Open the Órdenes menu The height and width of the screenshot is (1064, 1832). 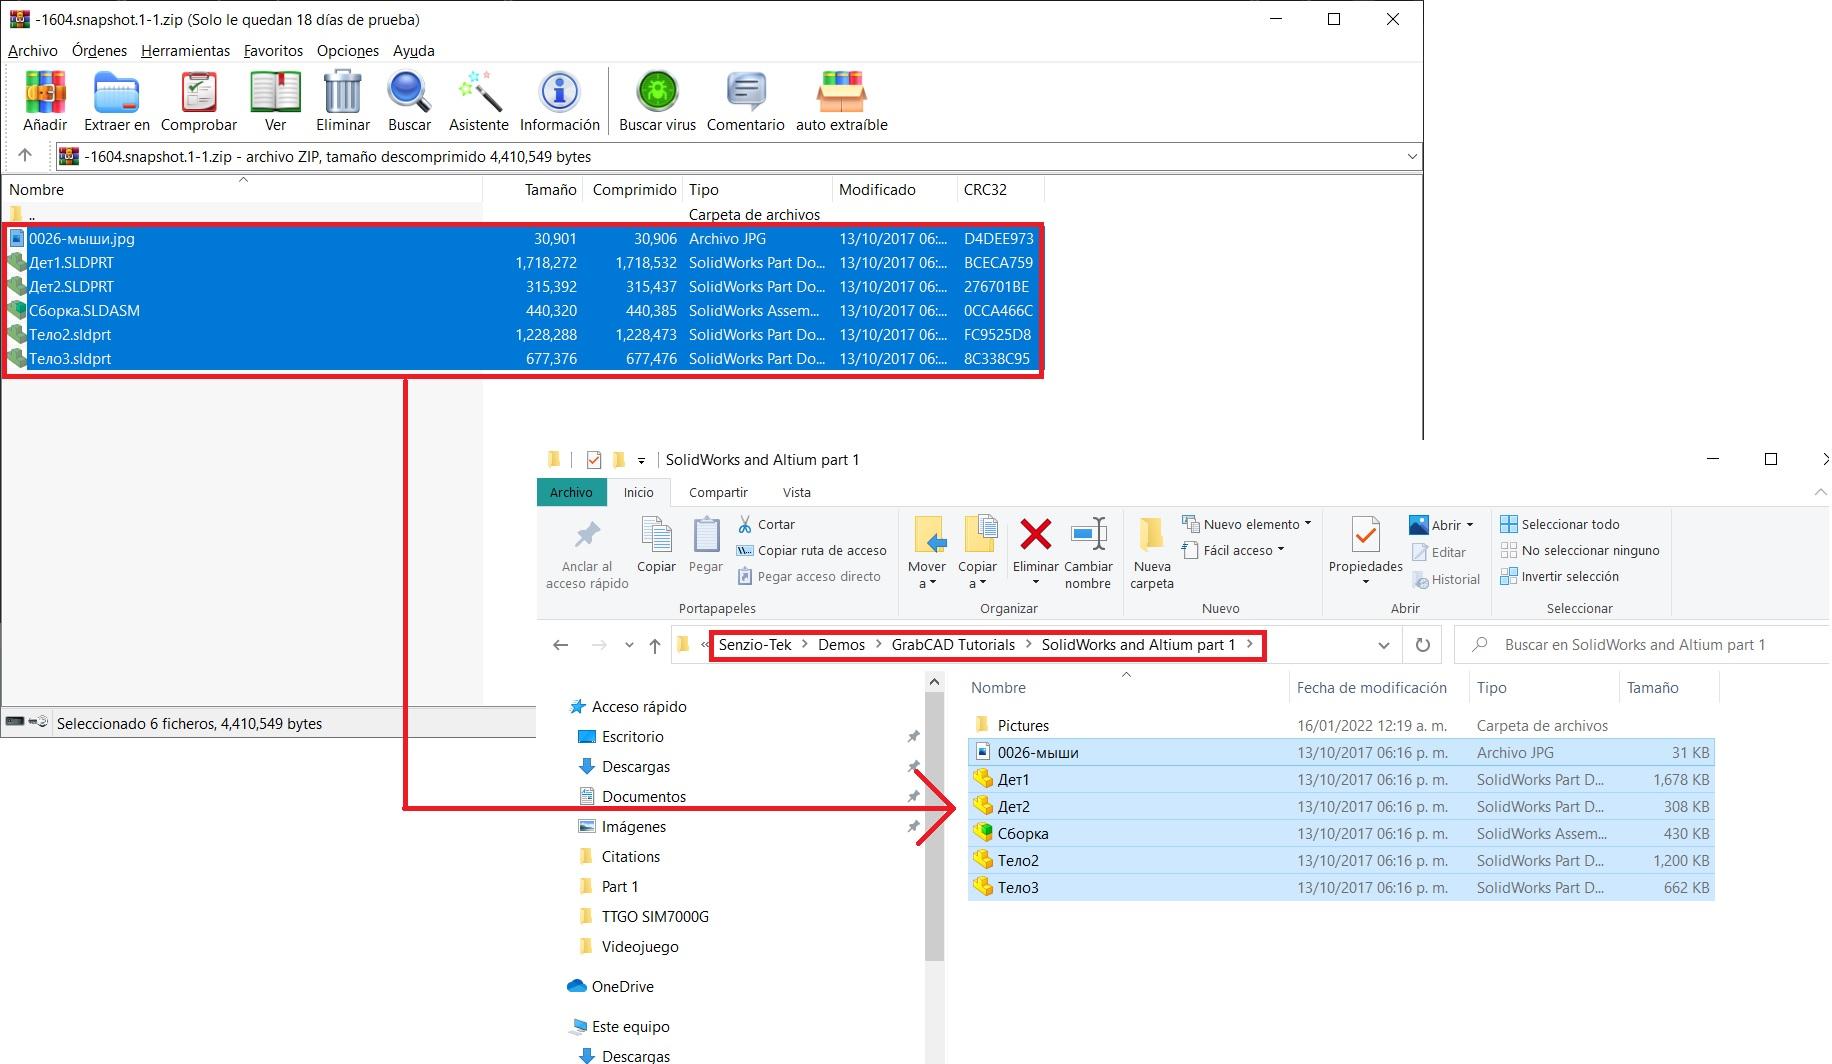pyautogui.click(x=99, y=50)
